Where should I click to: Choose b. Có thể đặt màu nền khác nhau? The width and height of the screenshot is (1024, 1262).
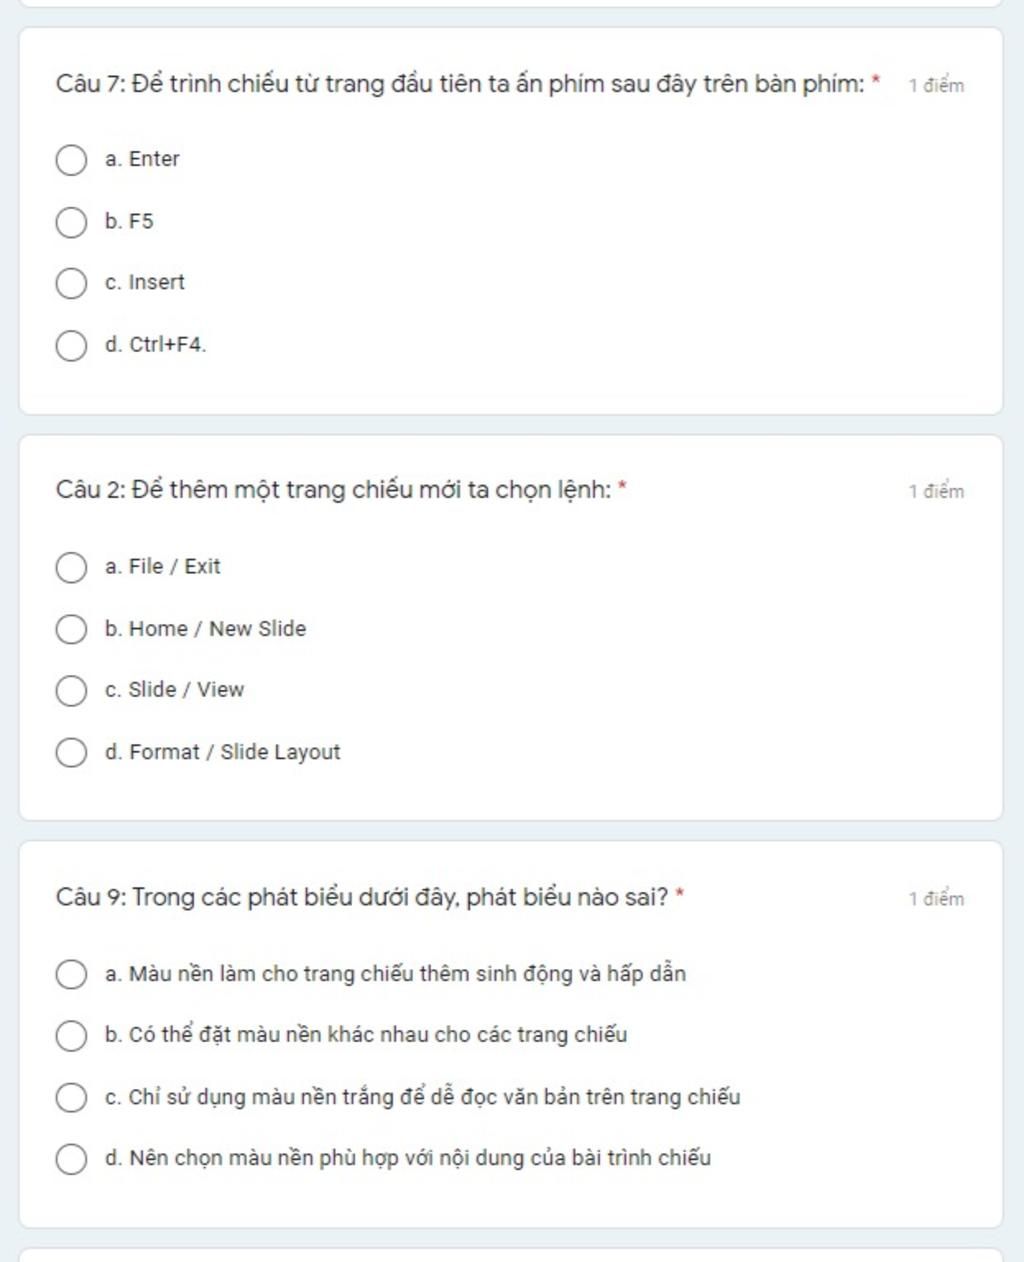(71, 1036)
